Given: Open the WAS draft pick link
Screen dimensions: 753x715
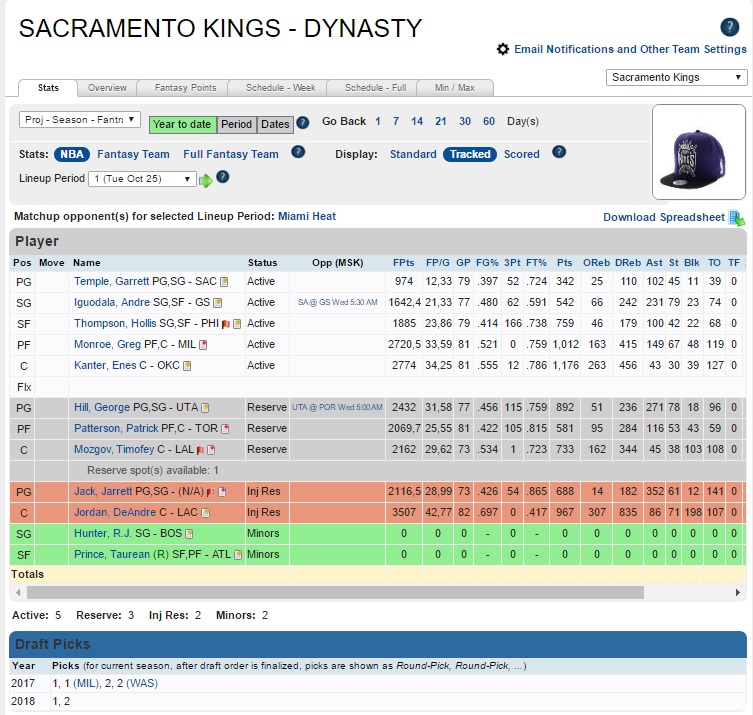Looking at the screenshot, I should point(142,683).
